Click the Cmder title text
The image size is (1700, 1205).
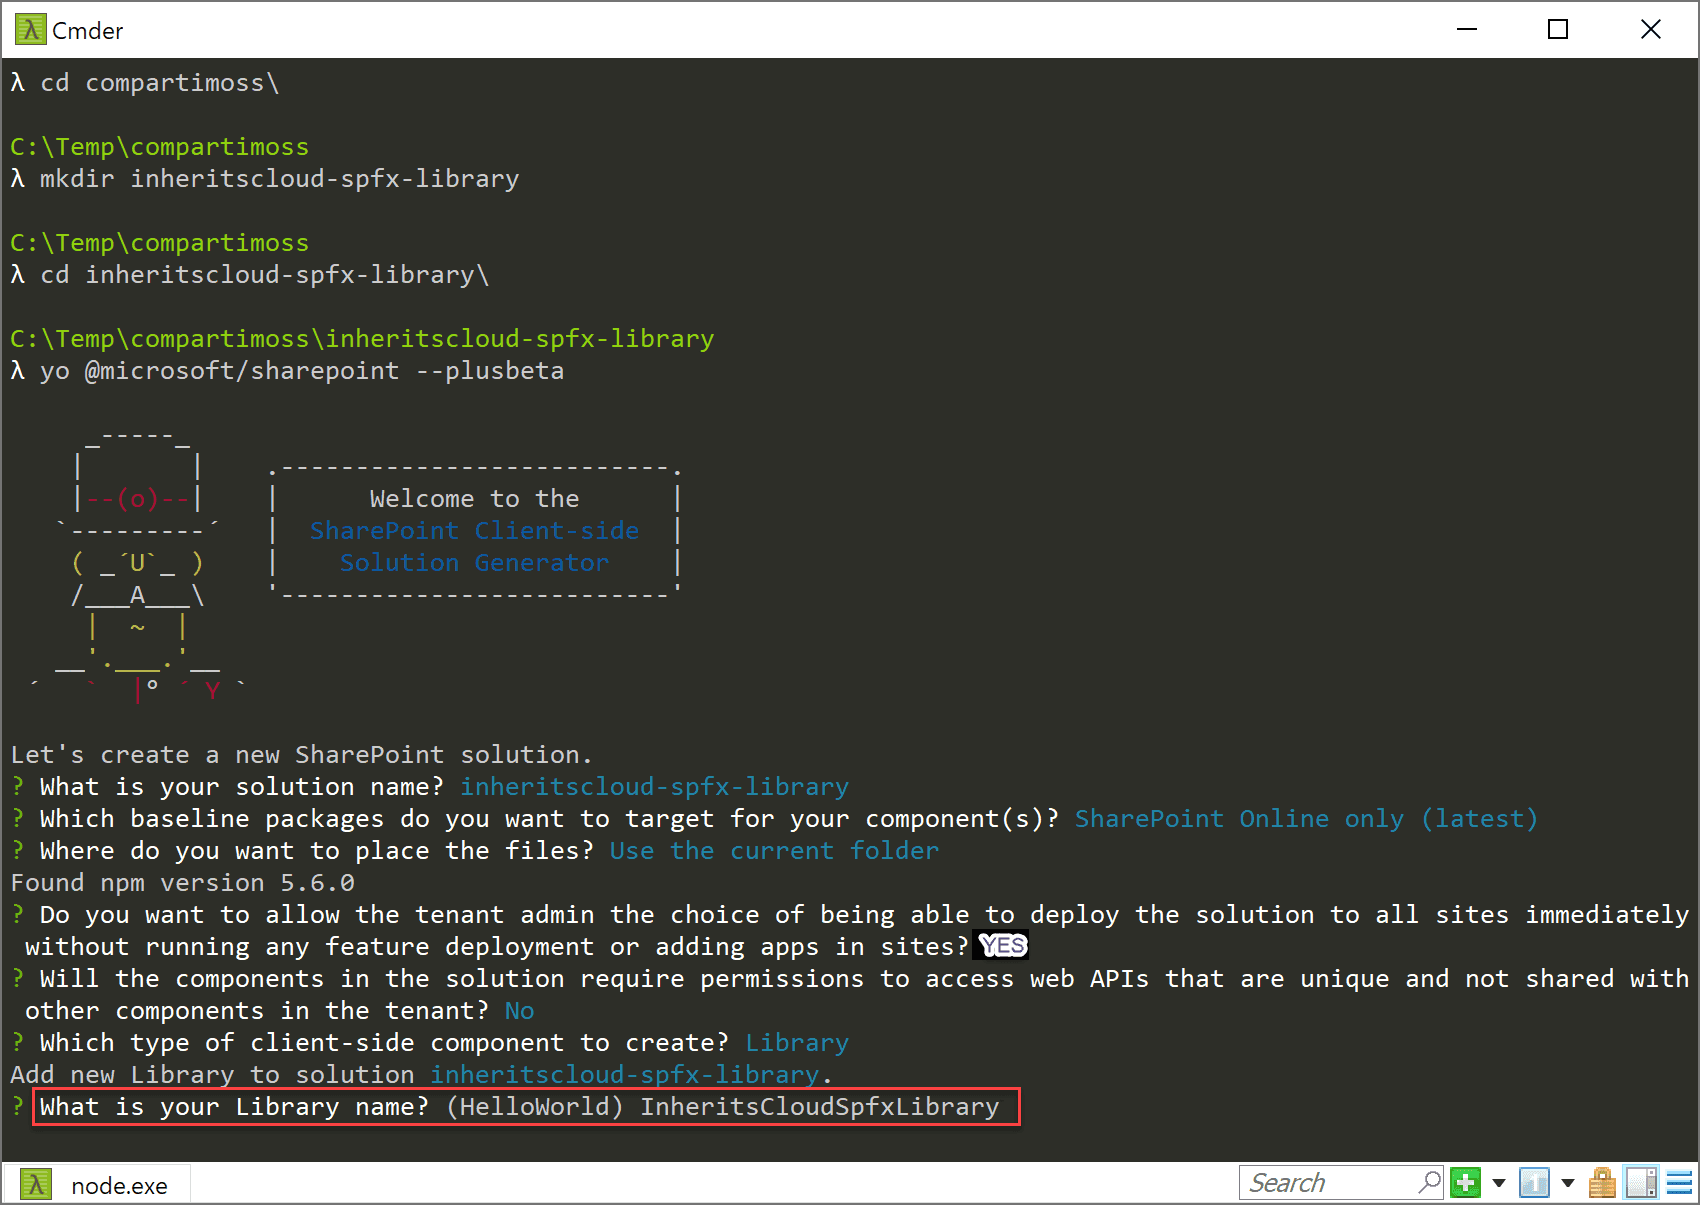click(x=88, y=31)
